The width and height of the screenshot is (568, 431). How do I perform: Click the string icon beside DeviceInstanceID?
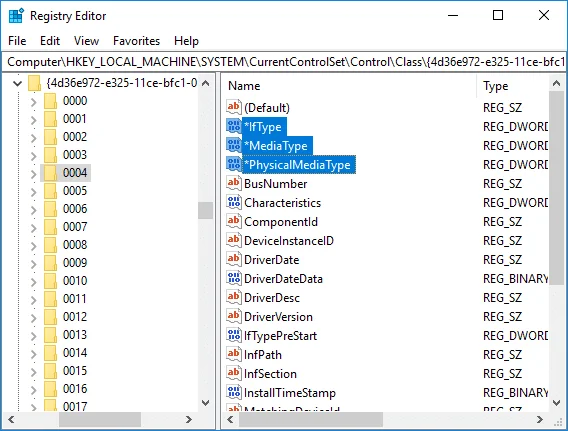click(234, 240)
